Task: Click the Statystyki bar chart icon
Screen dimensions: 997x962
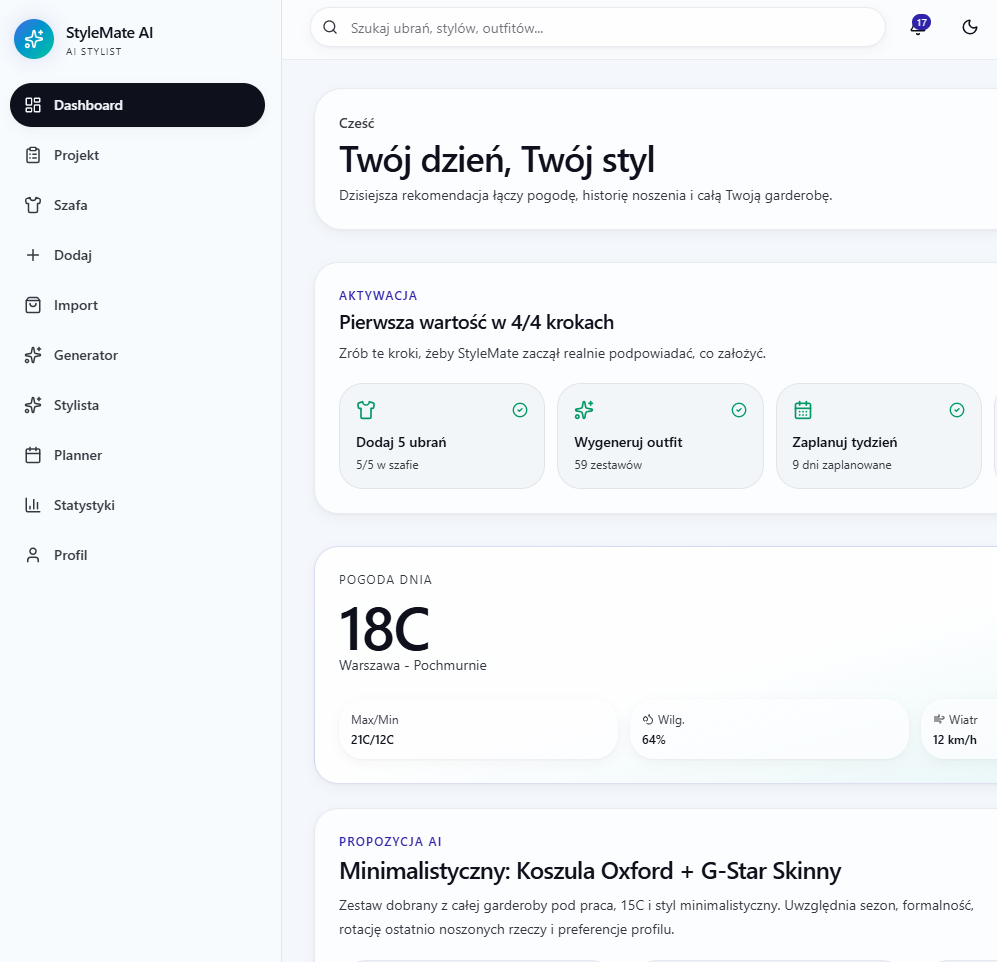Action: point(33,505)
